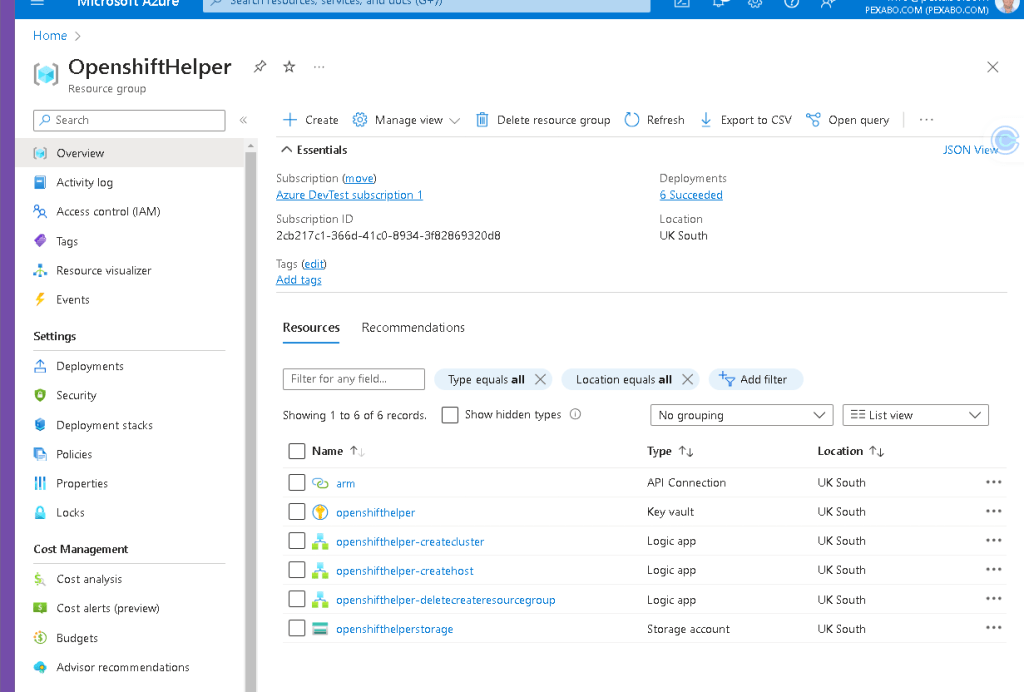
Task: Open more options ellipsis beside the title
Action: (319, 67)
